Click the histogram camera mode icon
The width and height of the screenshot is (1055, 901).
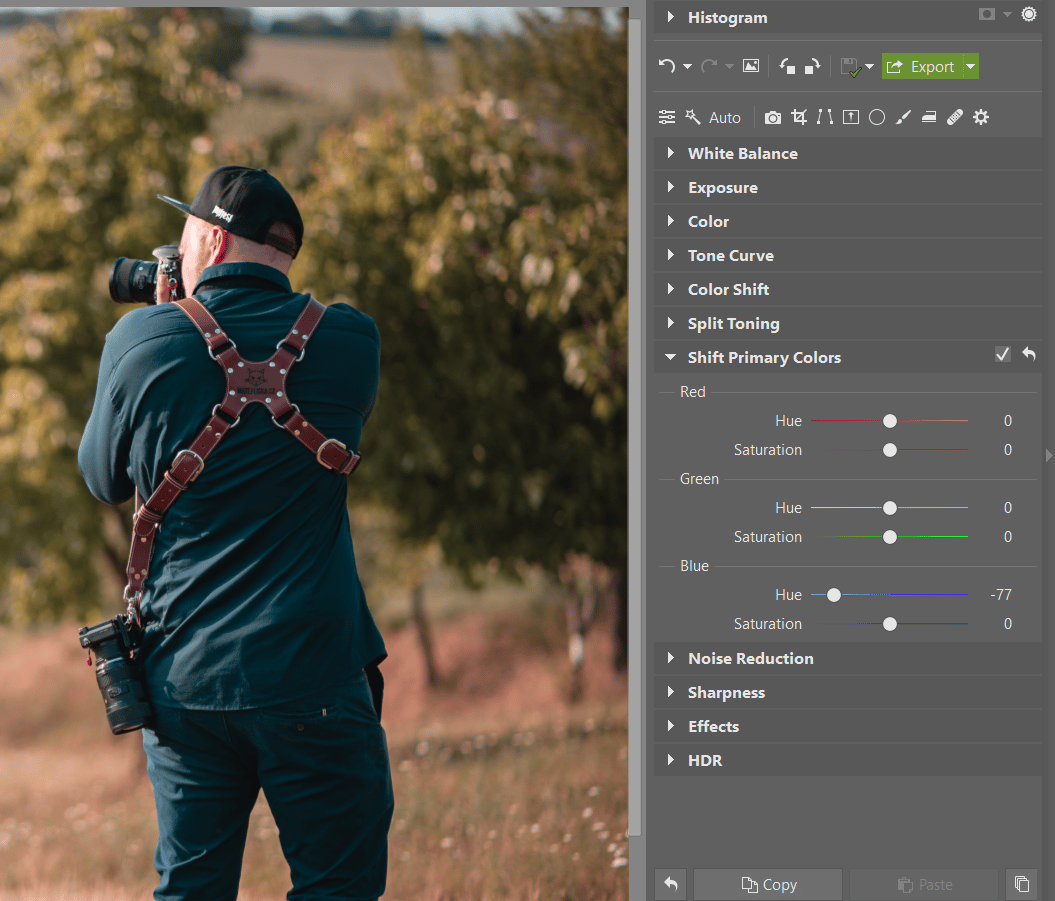click(987, 14)
